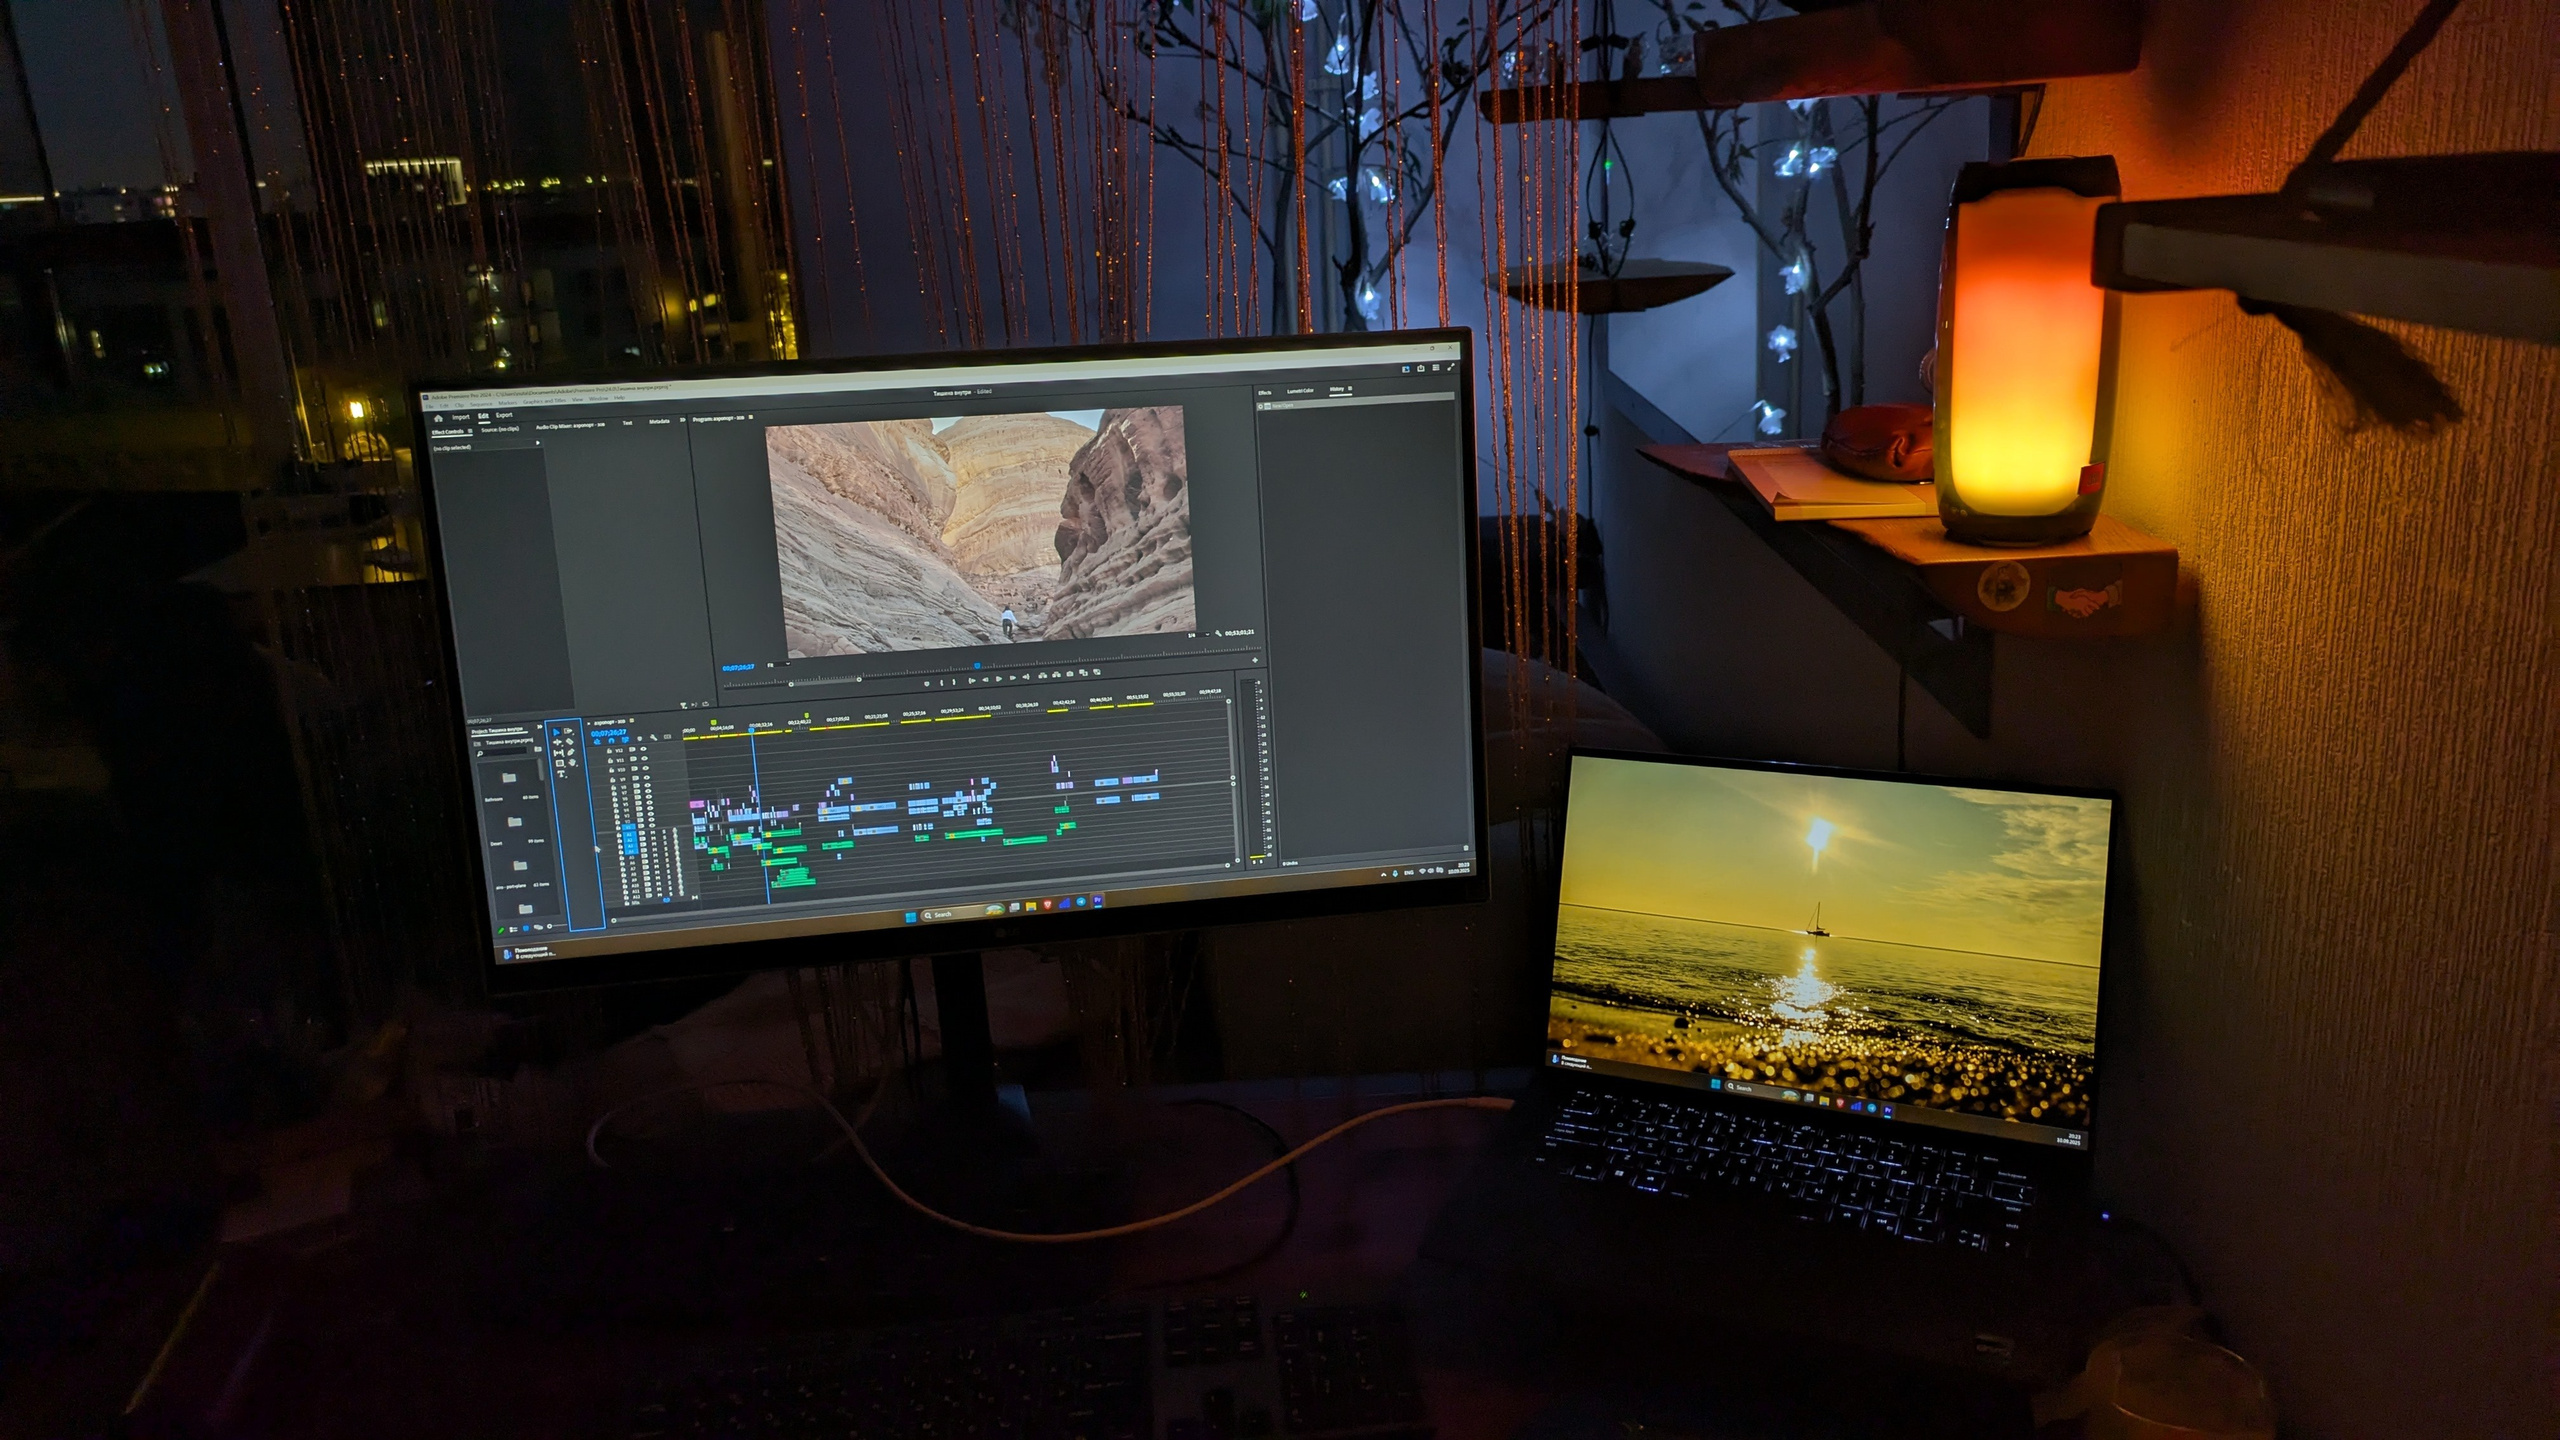Select the Razor tool
Viewport: 2560px width, 1440px height.
click(x=569, y=741)
